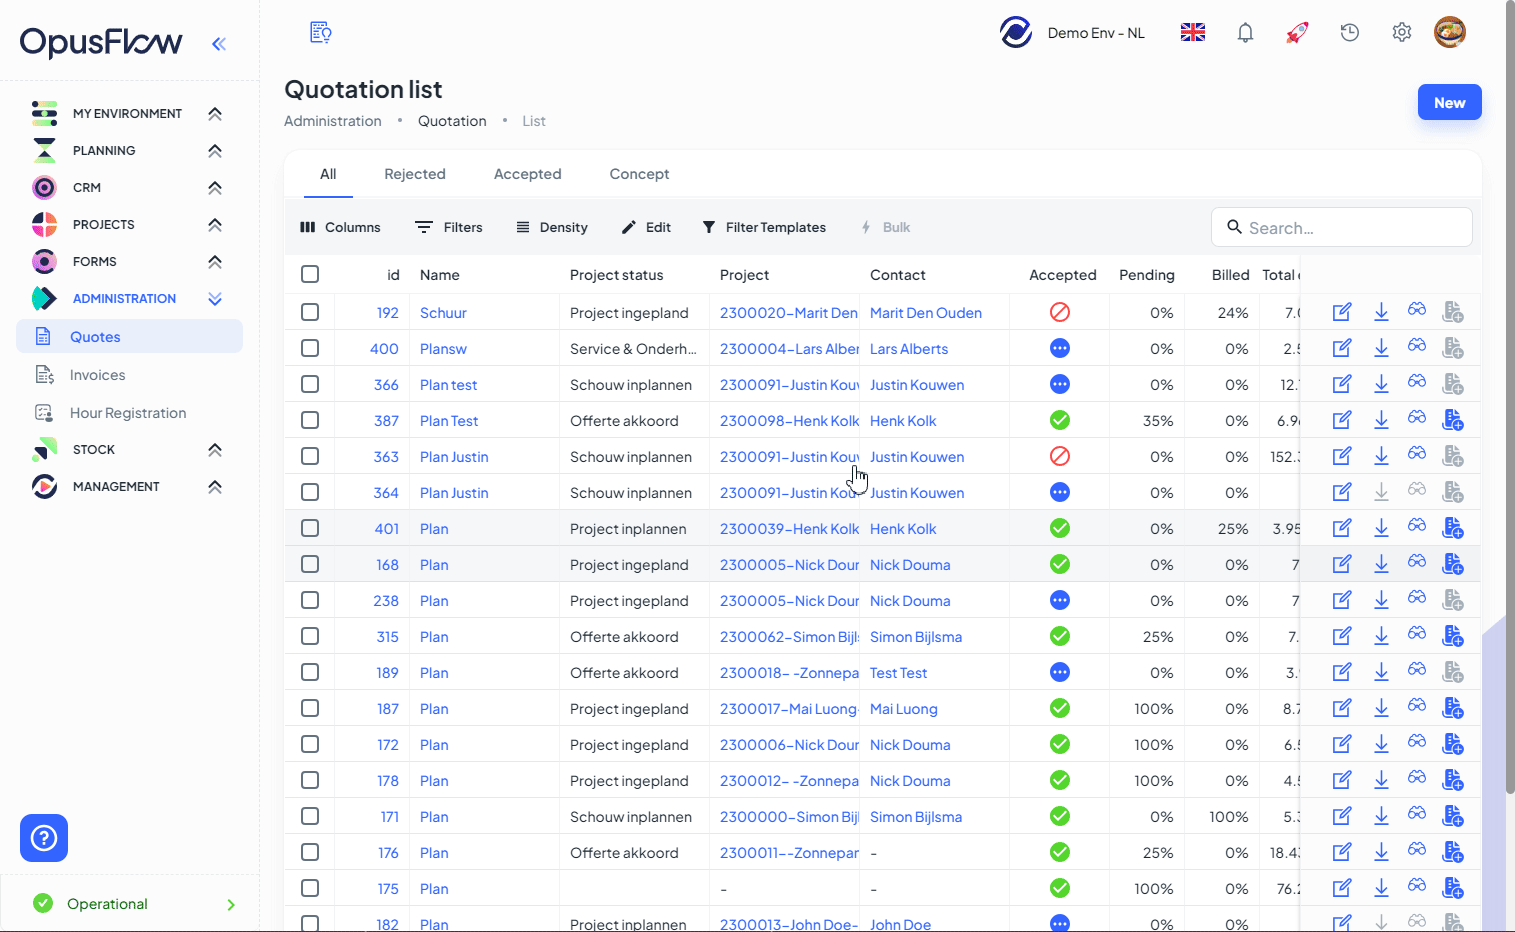Expand the Planning menu chevron
This screenshot has width=1515, height=932.
[x=214, y=151]
